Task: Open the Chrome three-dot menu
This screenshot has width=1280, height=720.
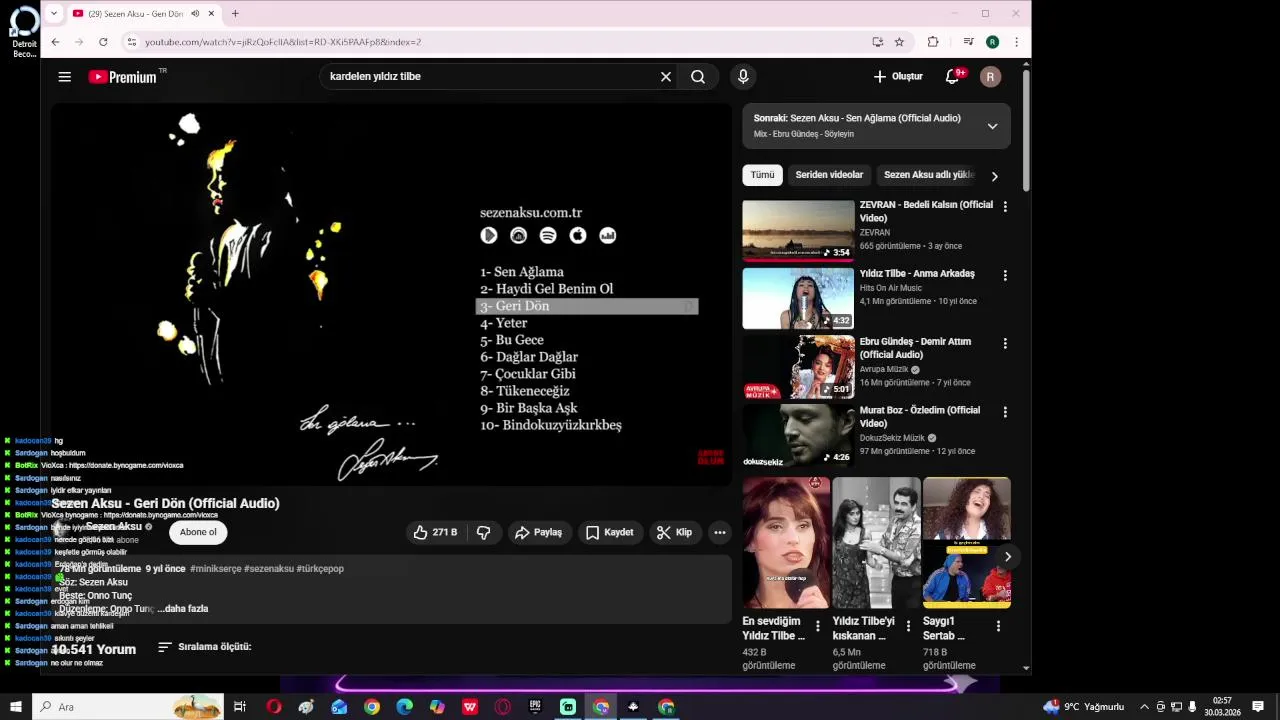Action: point(1016,42)
